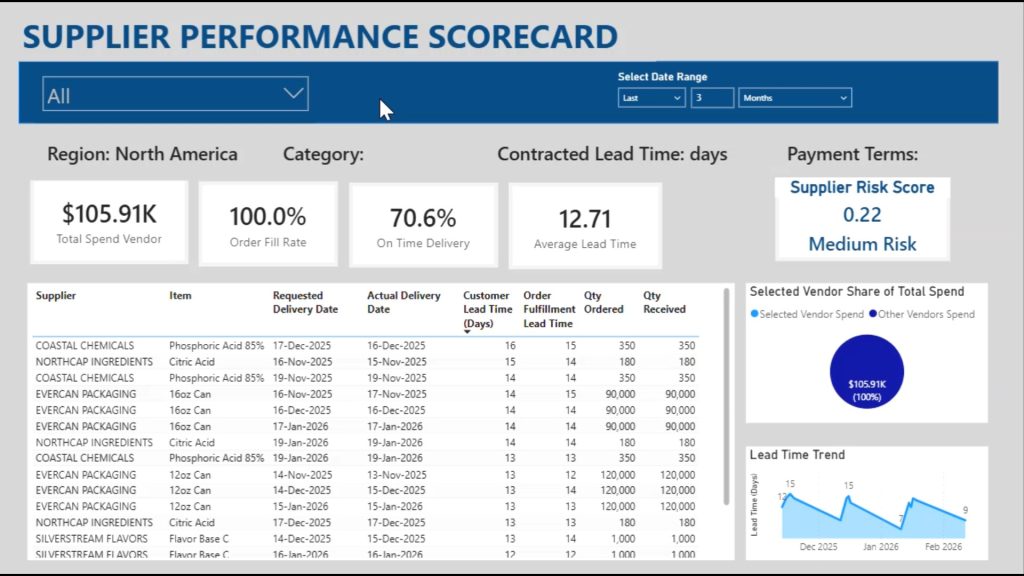Select the $105.91K Total Spend Vendor card
This screenshot has width=1024, height=576.
(109, 223)
